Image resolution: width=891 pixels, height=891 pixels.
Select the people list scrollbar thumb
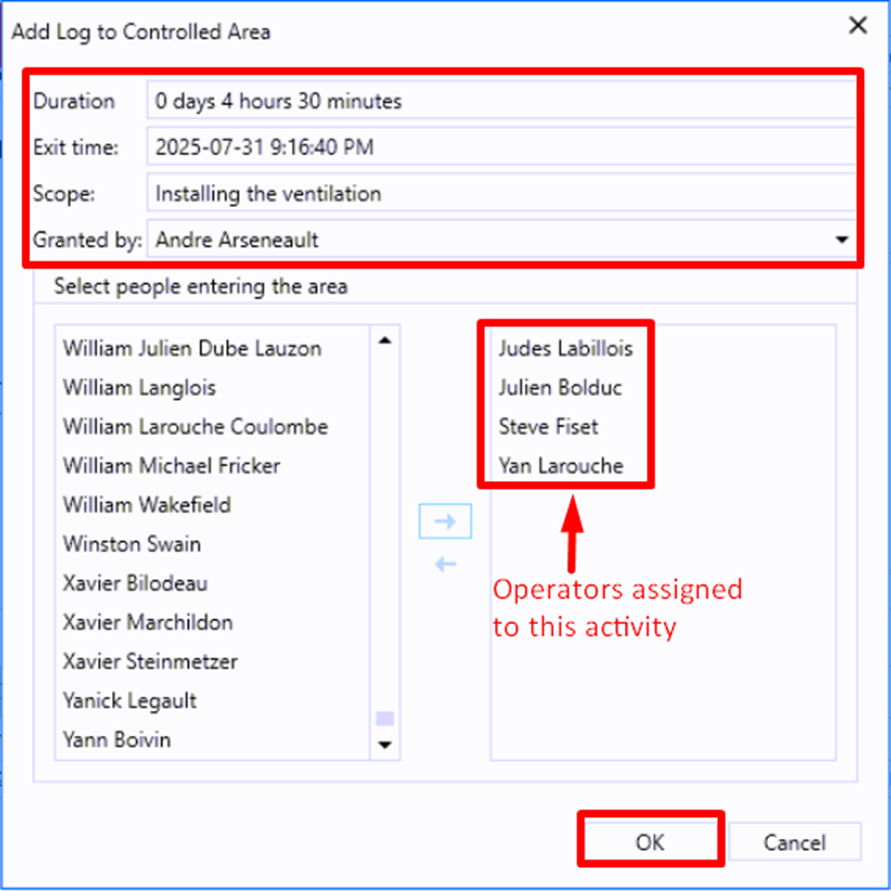point(384,718)
